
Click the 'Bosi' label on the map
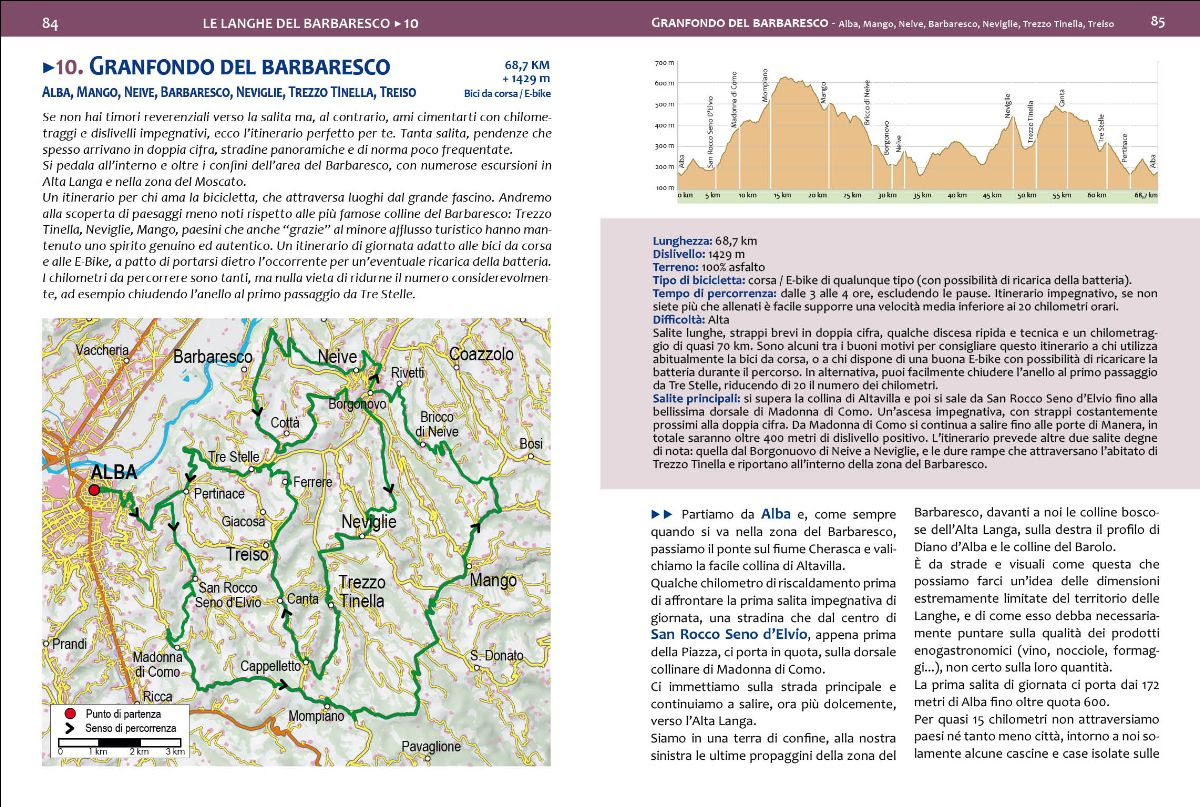coord(531,443)
